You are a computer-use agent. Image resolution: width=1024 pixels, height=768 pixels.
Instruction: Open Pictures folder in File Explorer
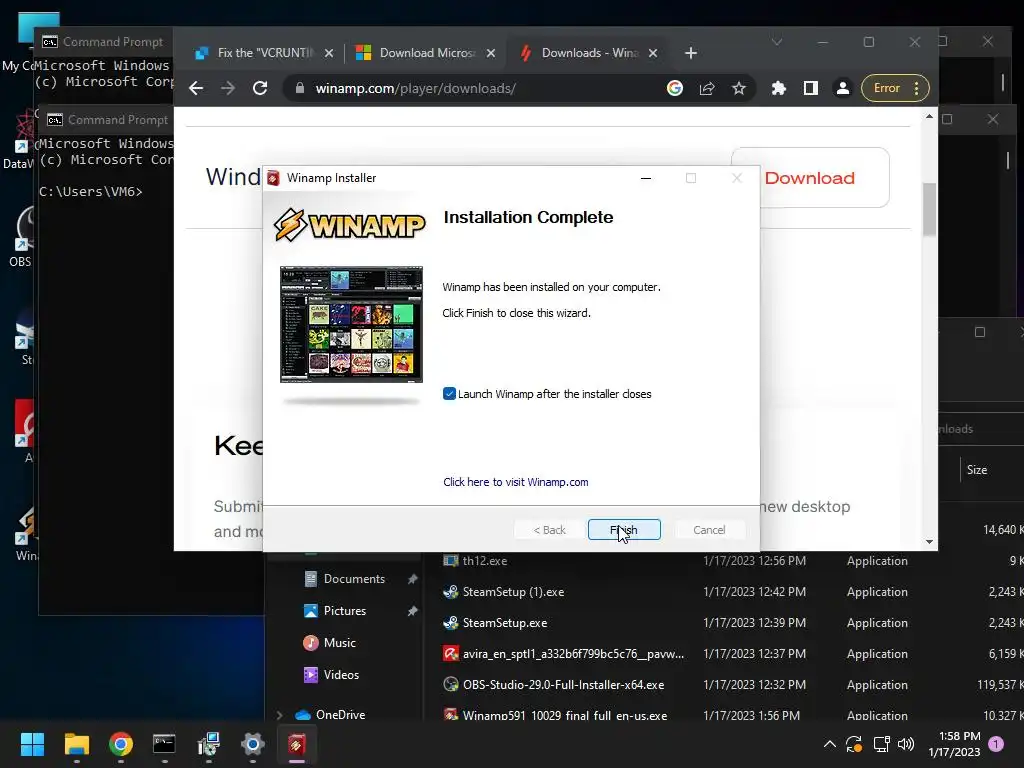point(344,611)
